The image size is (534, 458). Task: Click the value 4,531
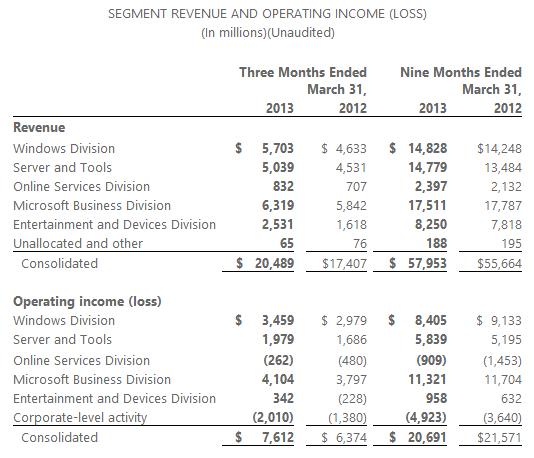[351, 168]
